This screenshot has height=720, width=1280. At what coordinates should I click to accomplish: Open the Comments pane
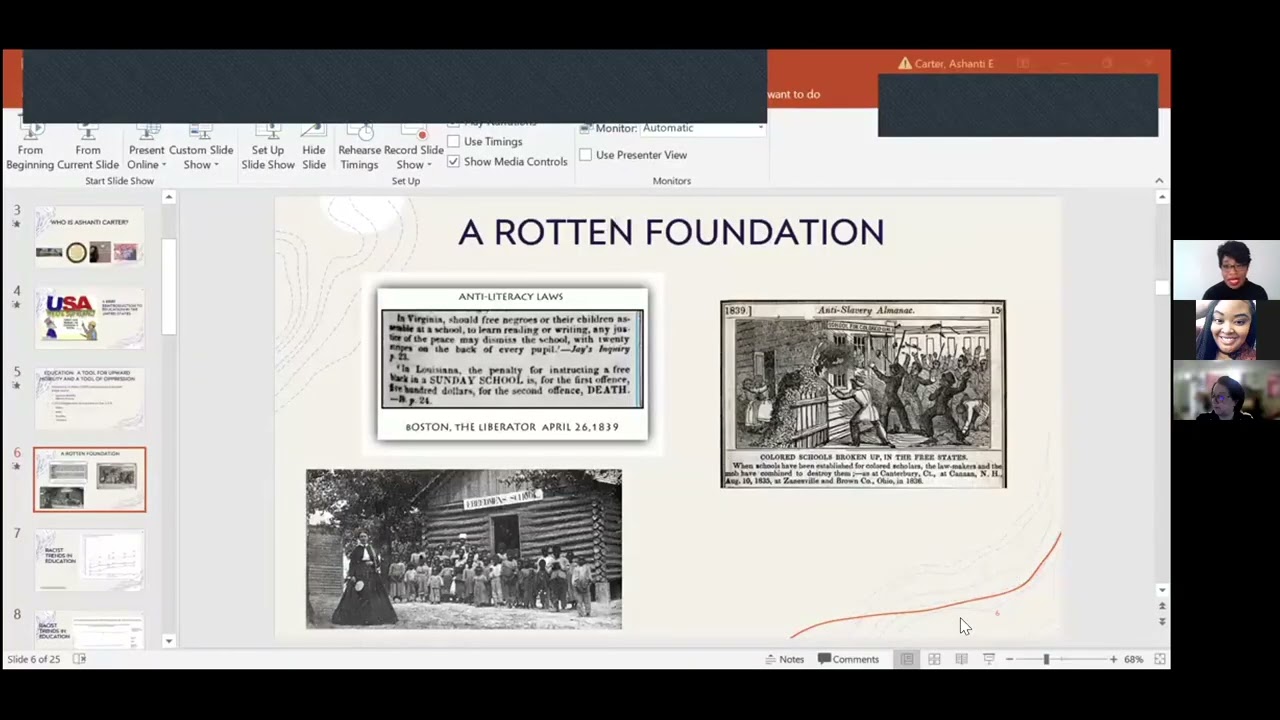pyautogui.click(x=848, y=659)
